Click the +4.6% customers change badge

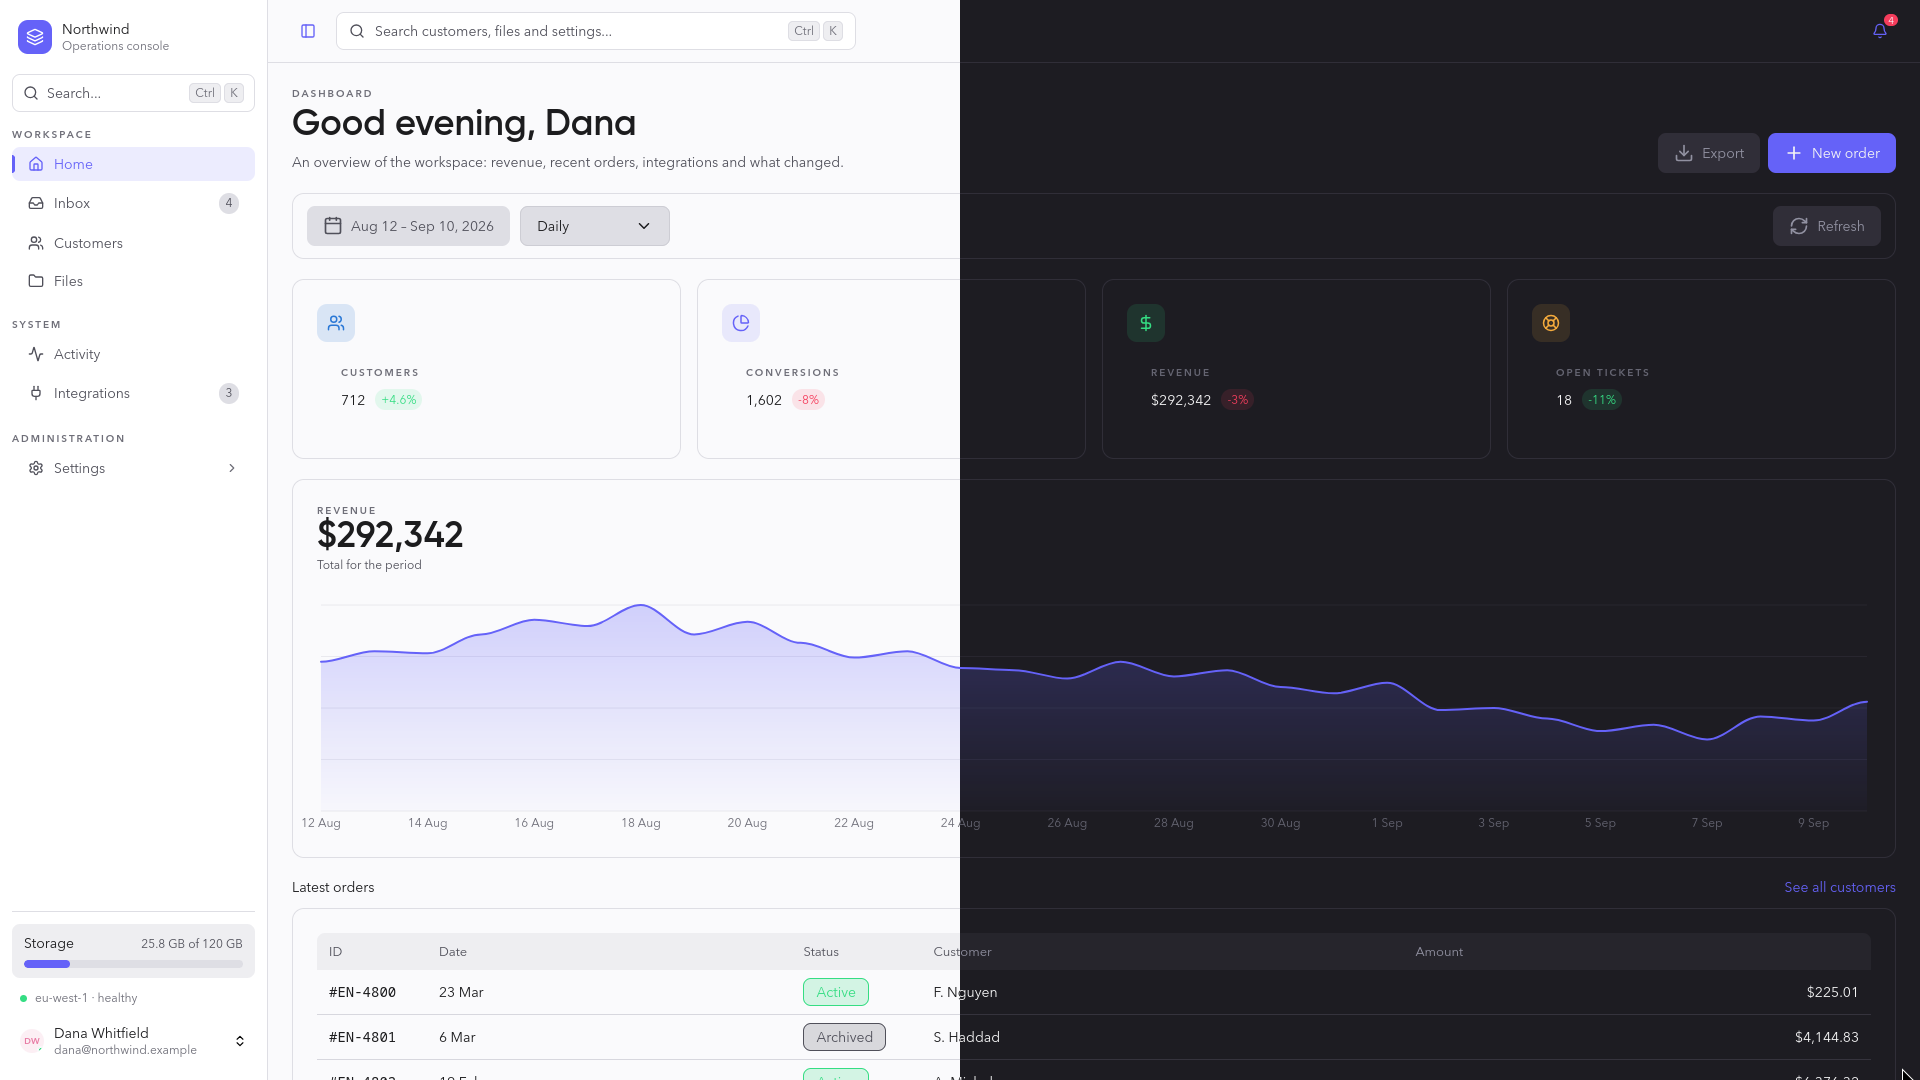pos(399,400)
